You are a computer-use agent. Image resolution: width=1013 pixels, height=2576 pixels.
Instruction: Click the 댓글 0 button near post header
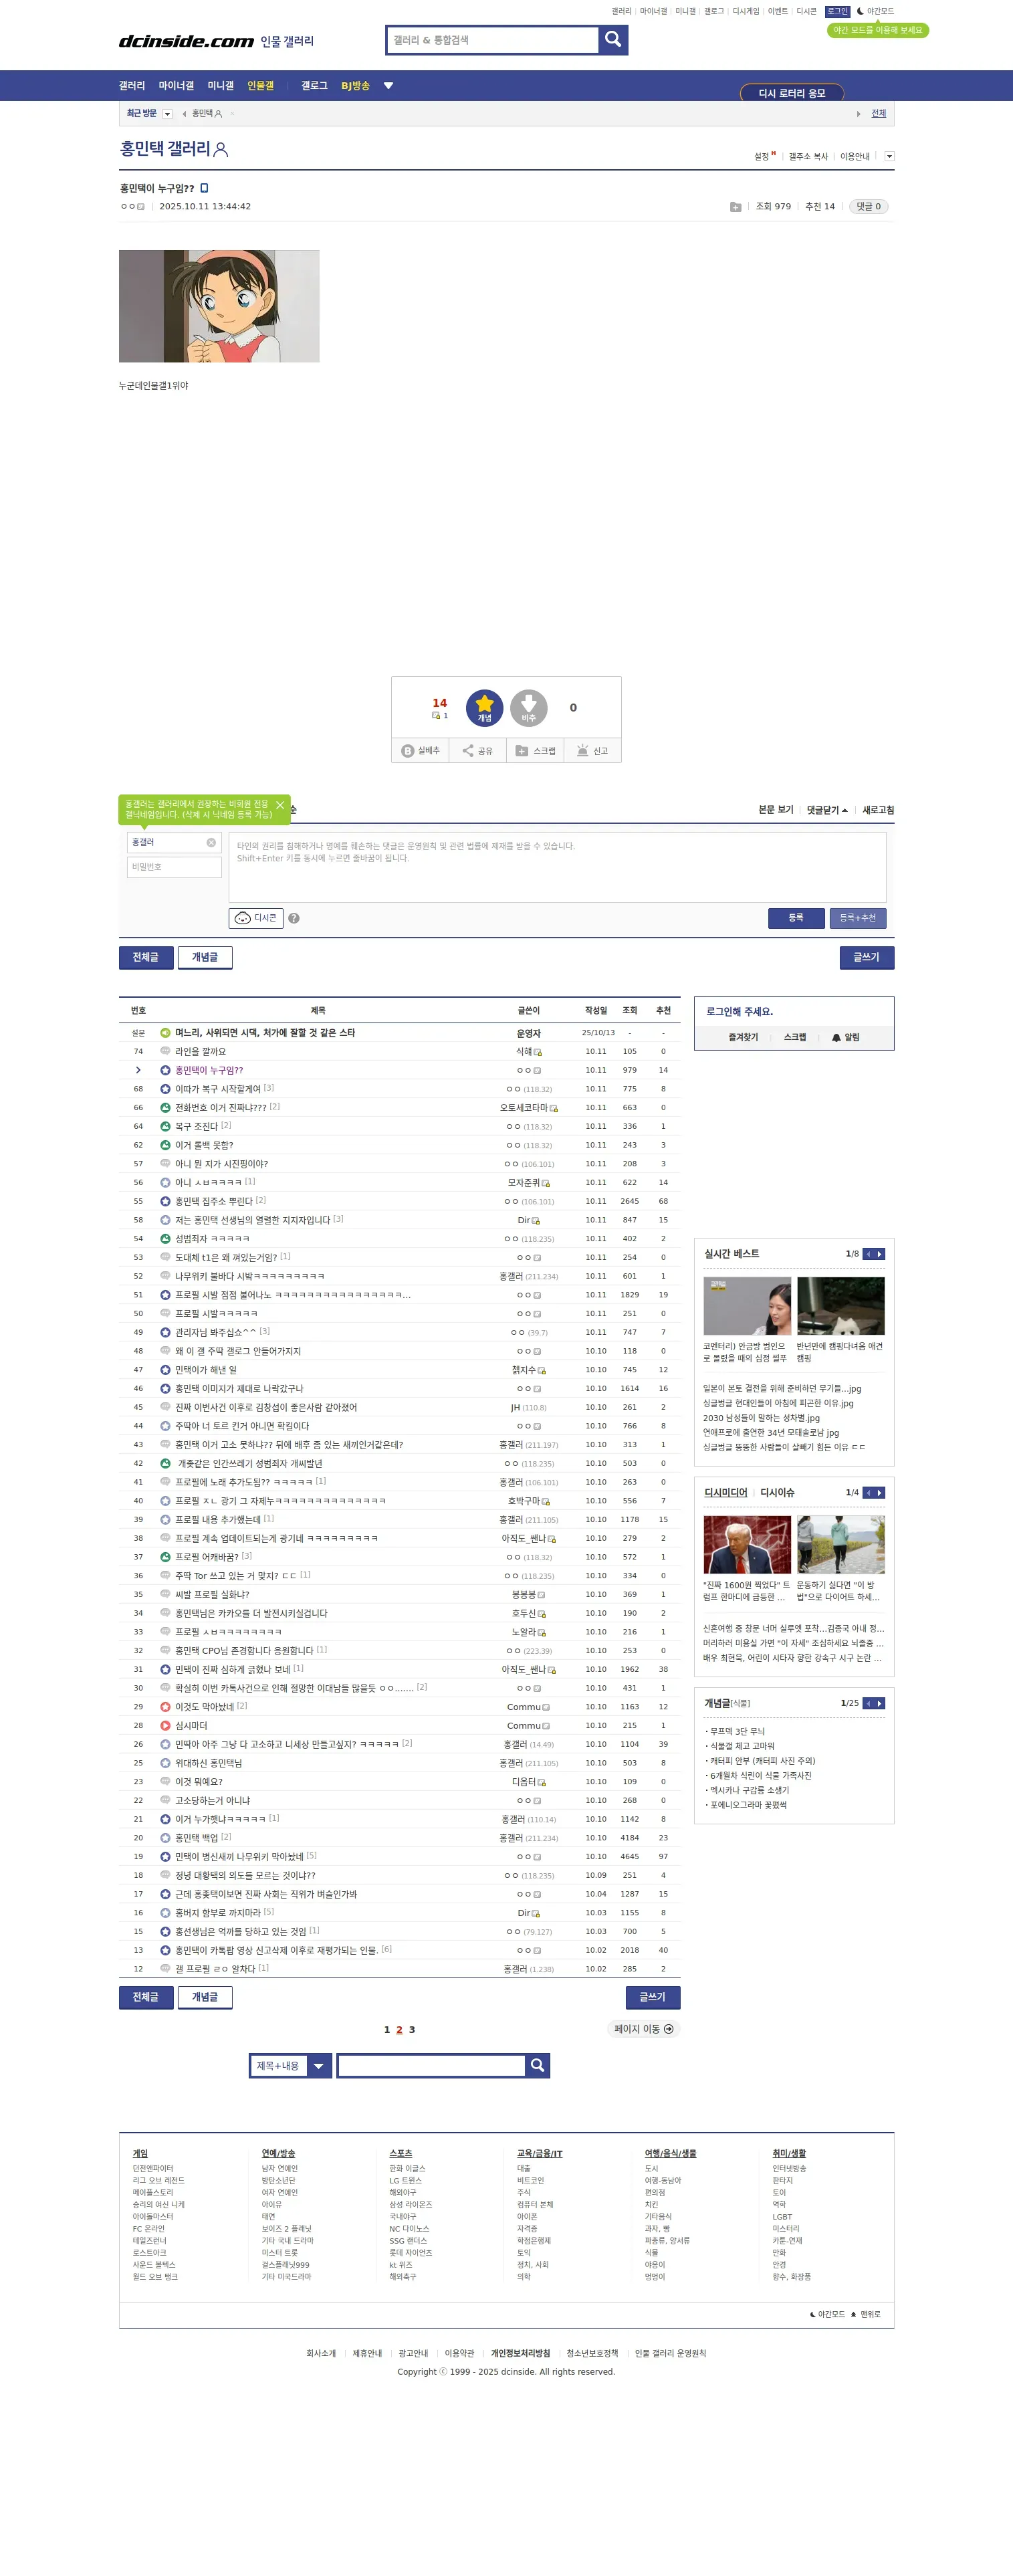(868, 207)
